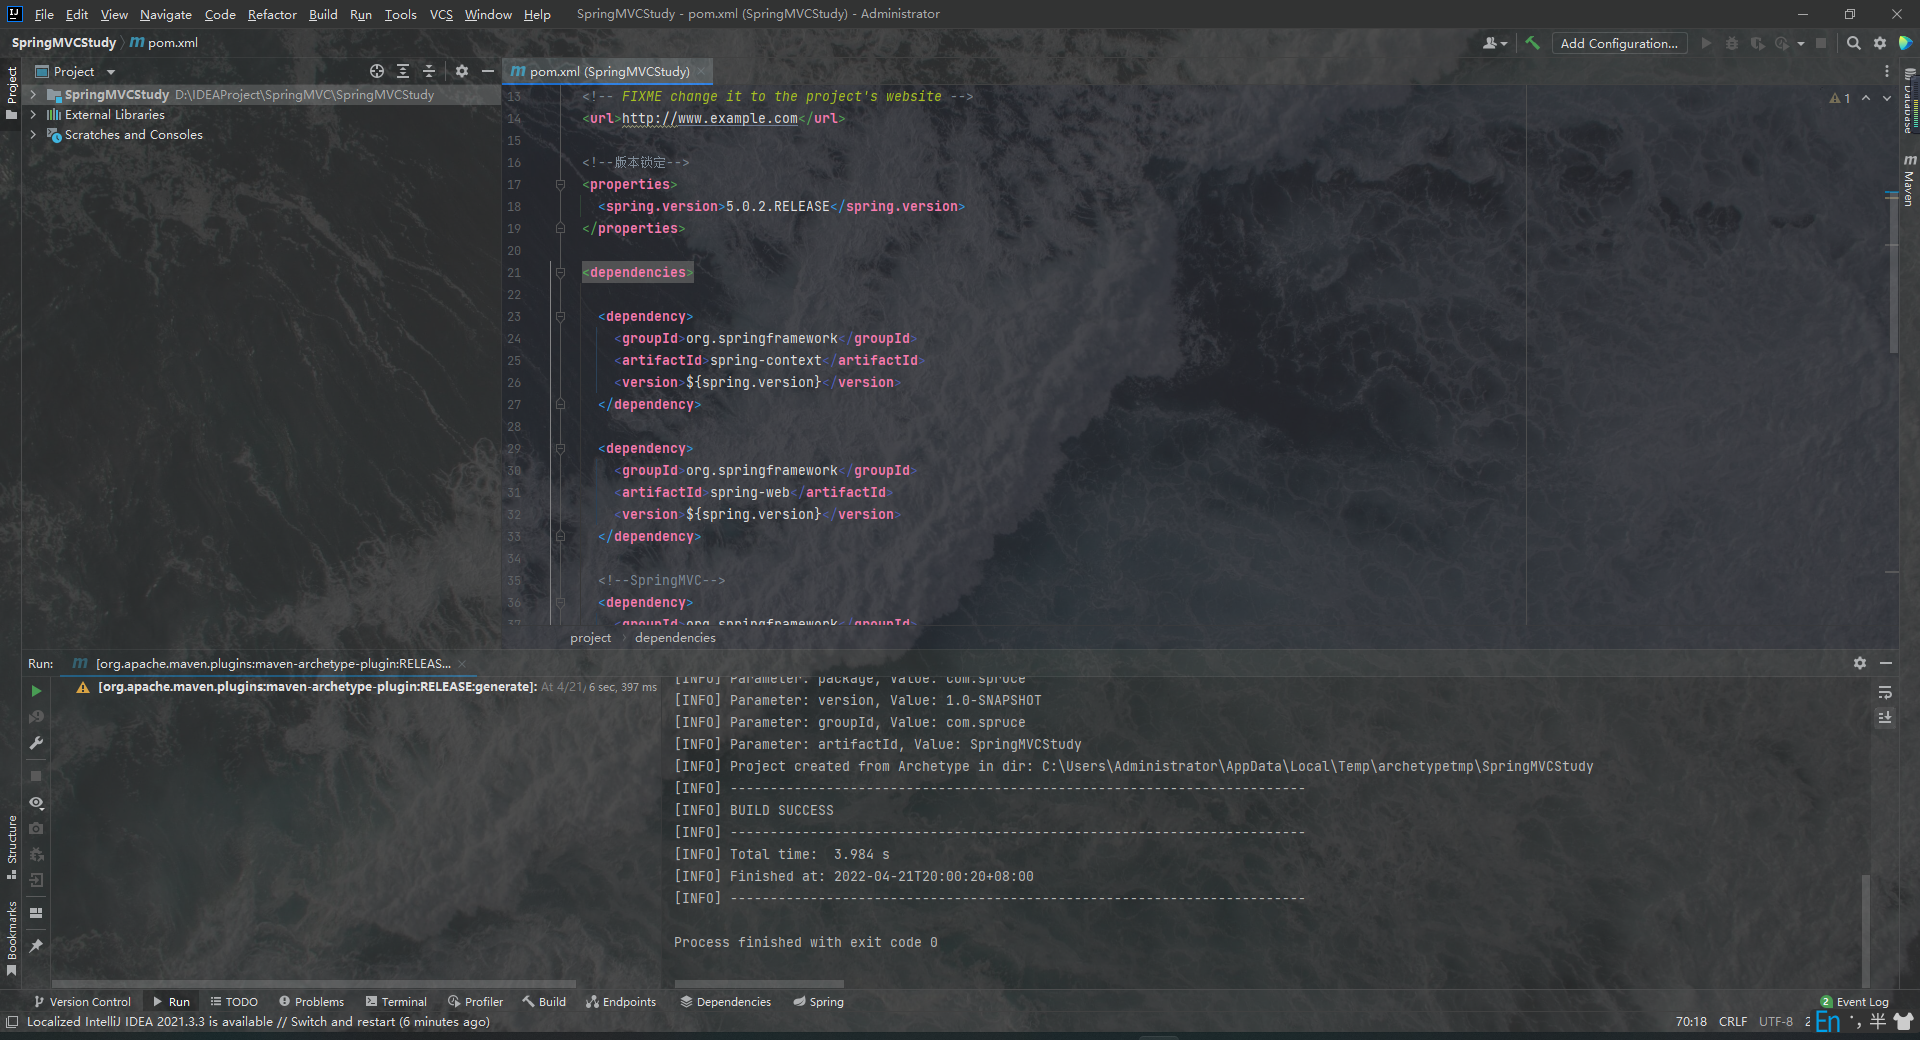Click the Debug bug icon in top toolbar
Screen dimensions: 1920x1040
pos(1732,43)
